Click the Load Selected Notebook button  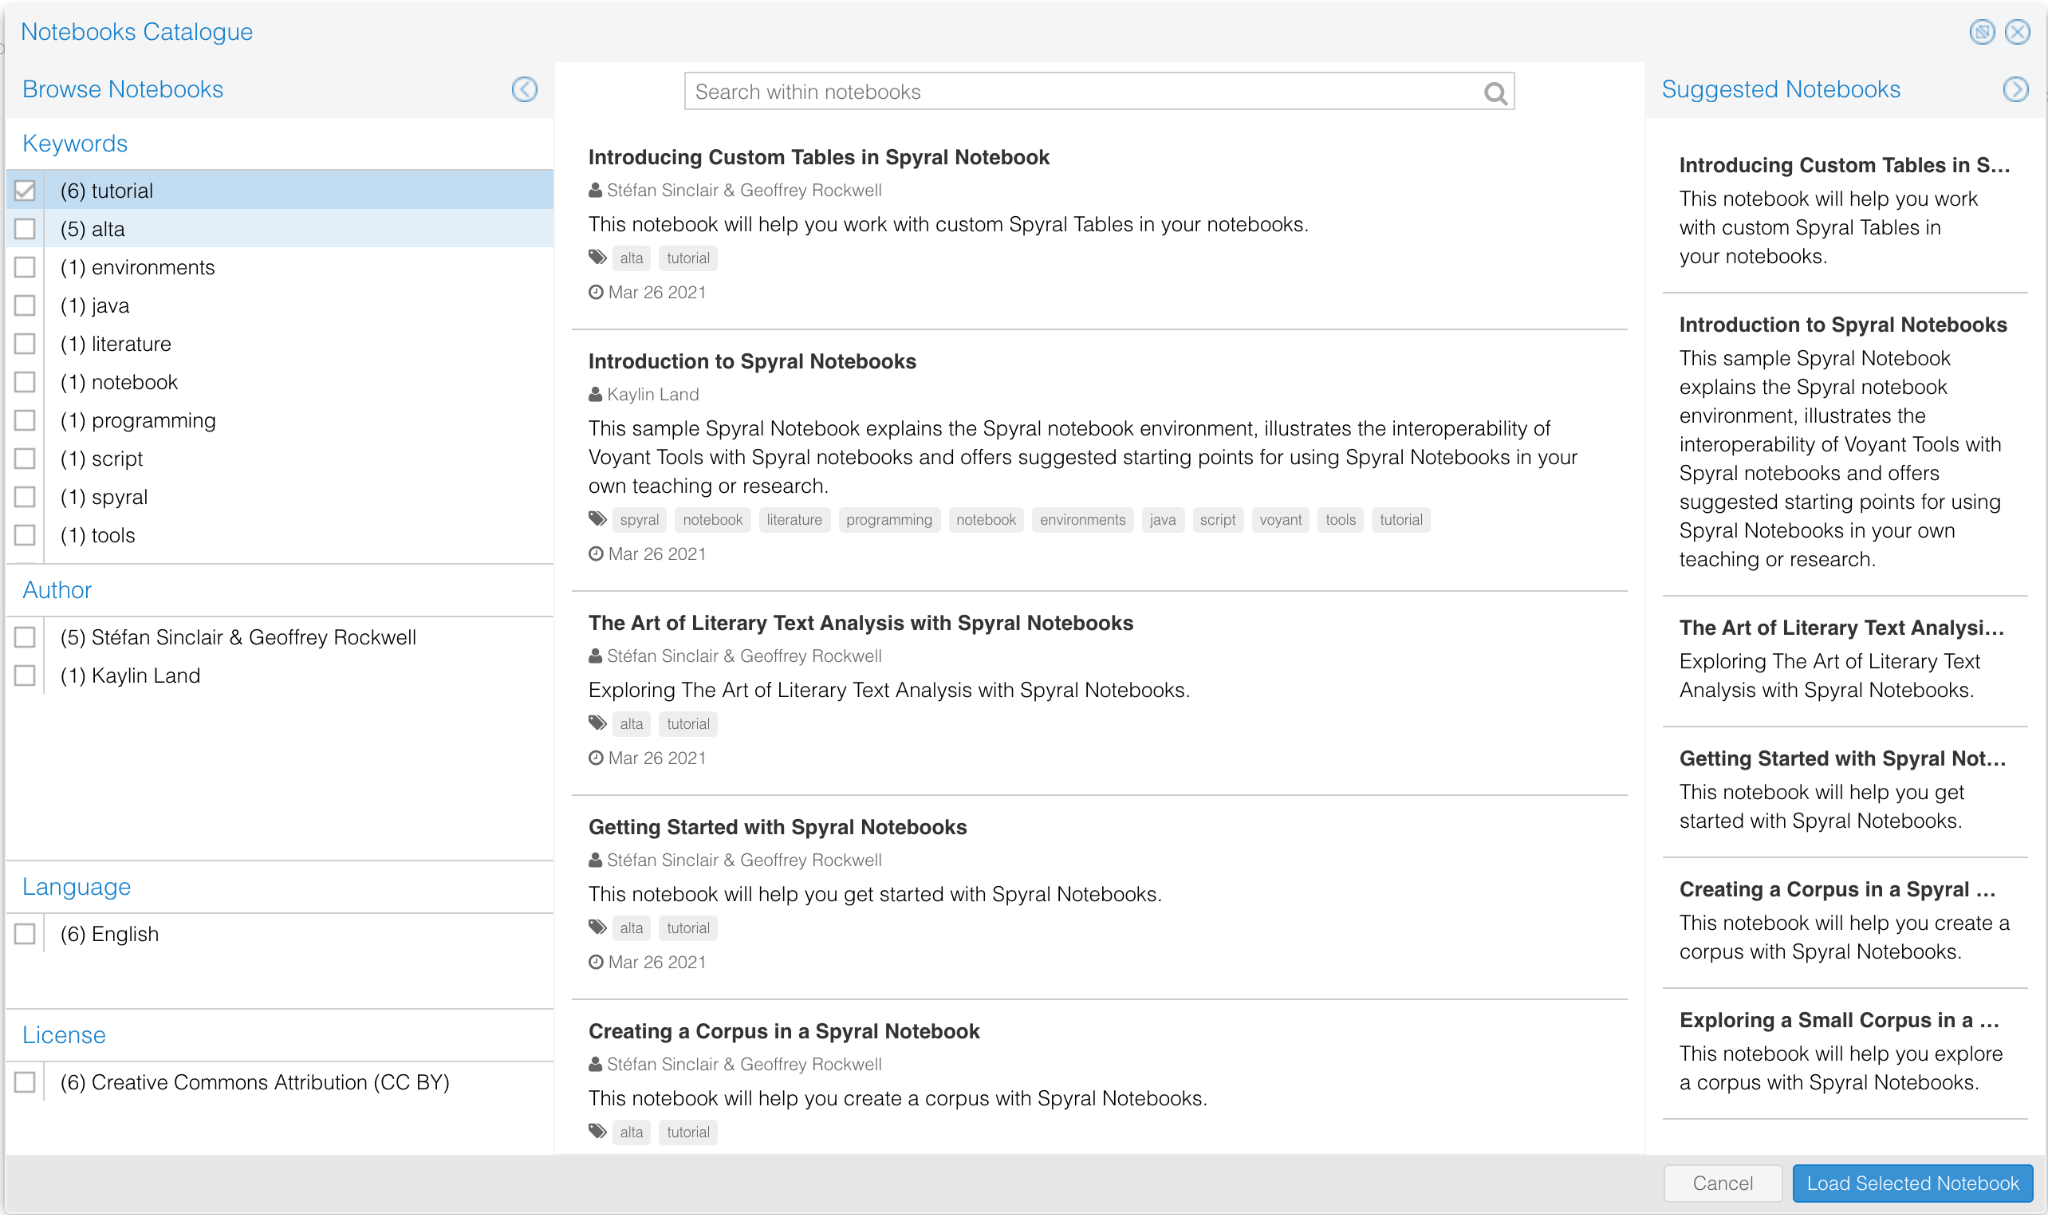(1912, 1183)
